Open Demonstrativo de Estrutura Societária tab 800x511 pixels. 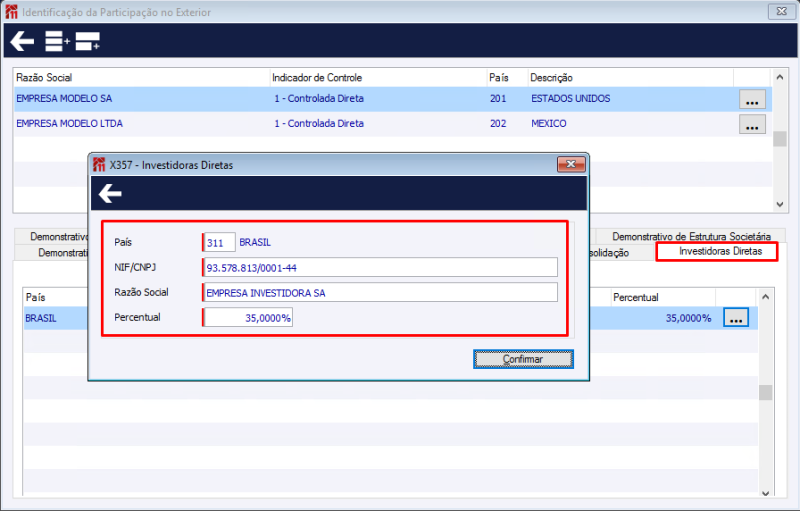691,236
